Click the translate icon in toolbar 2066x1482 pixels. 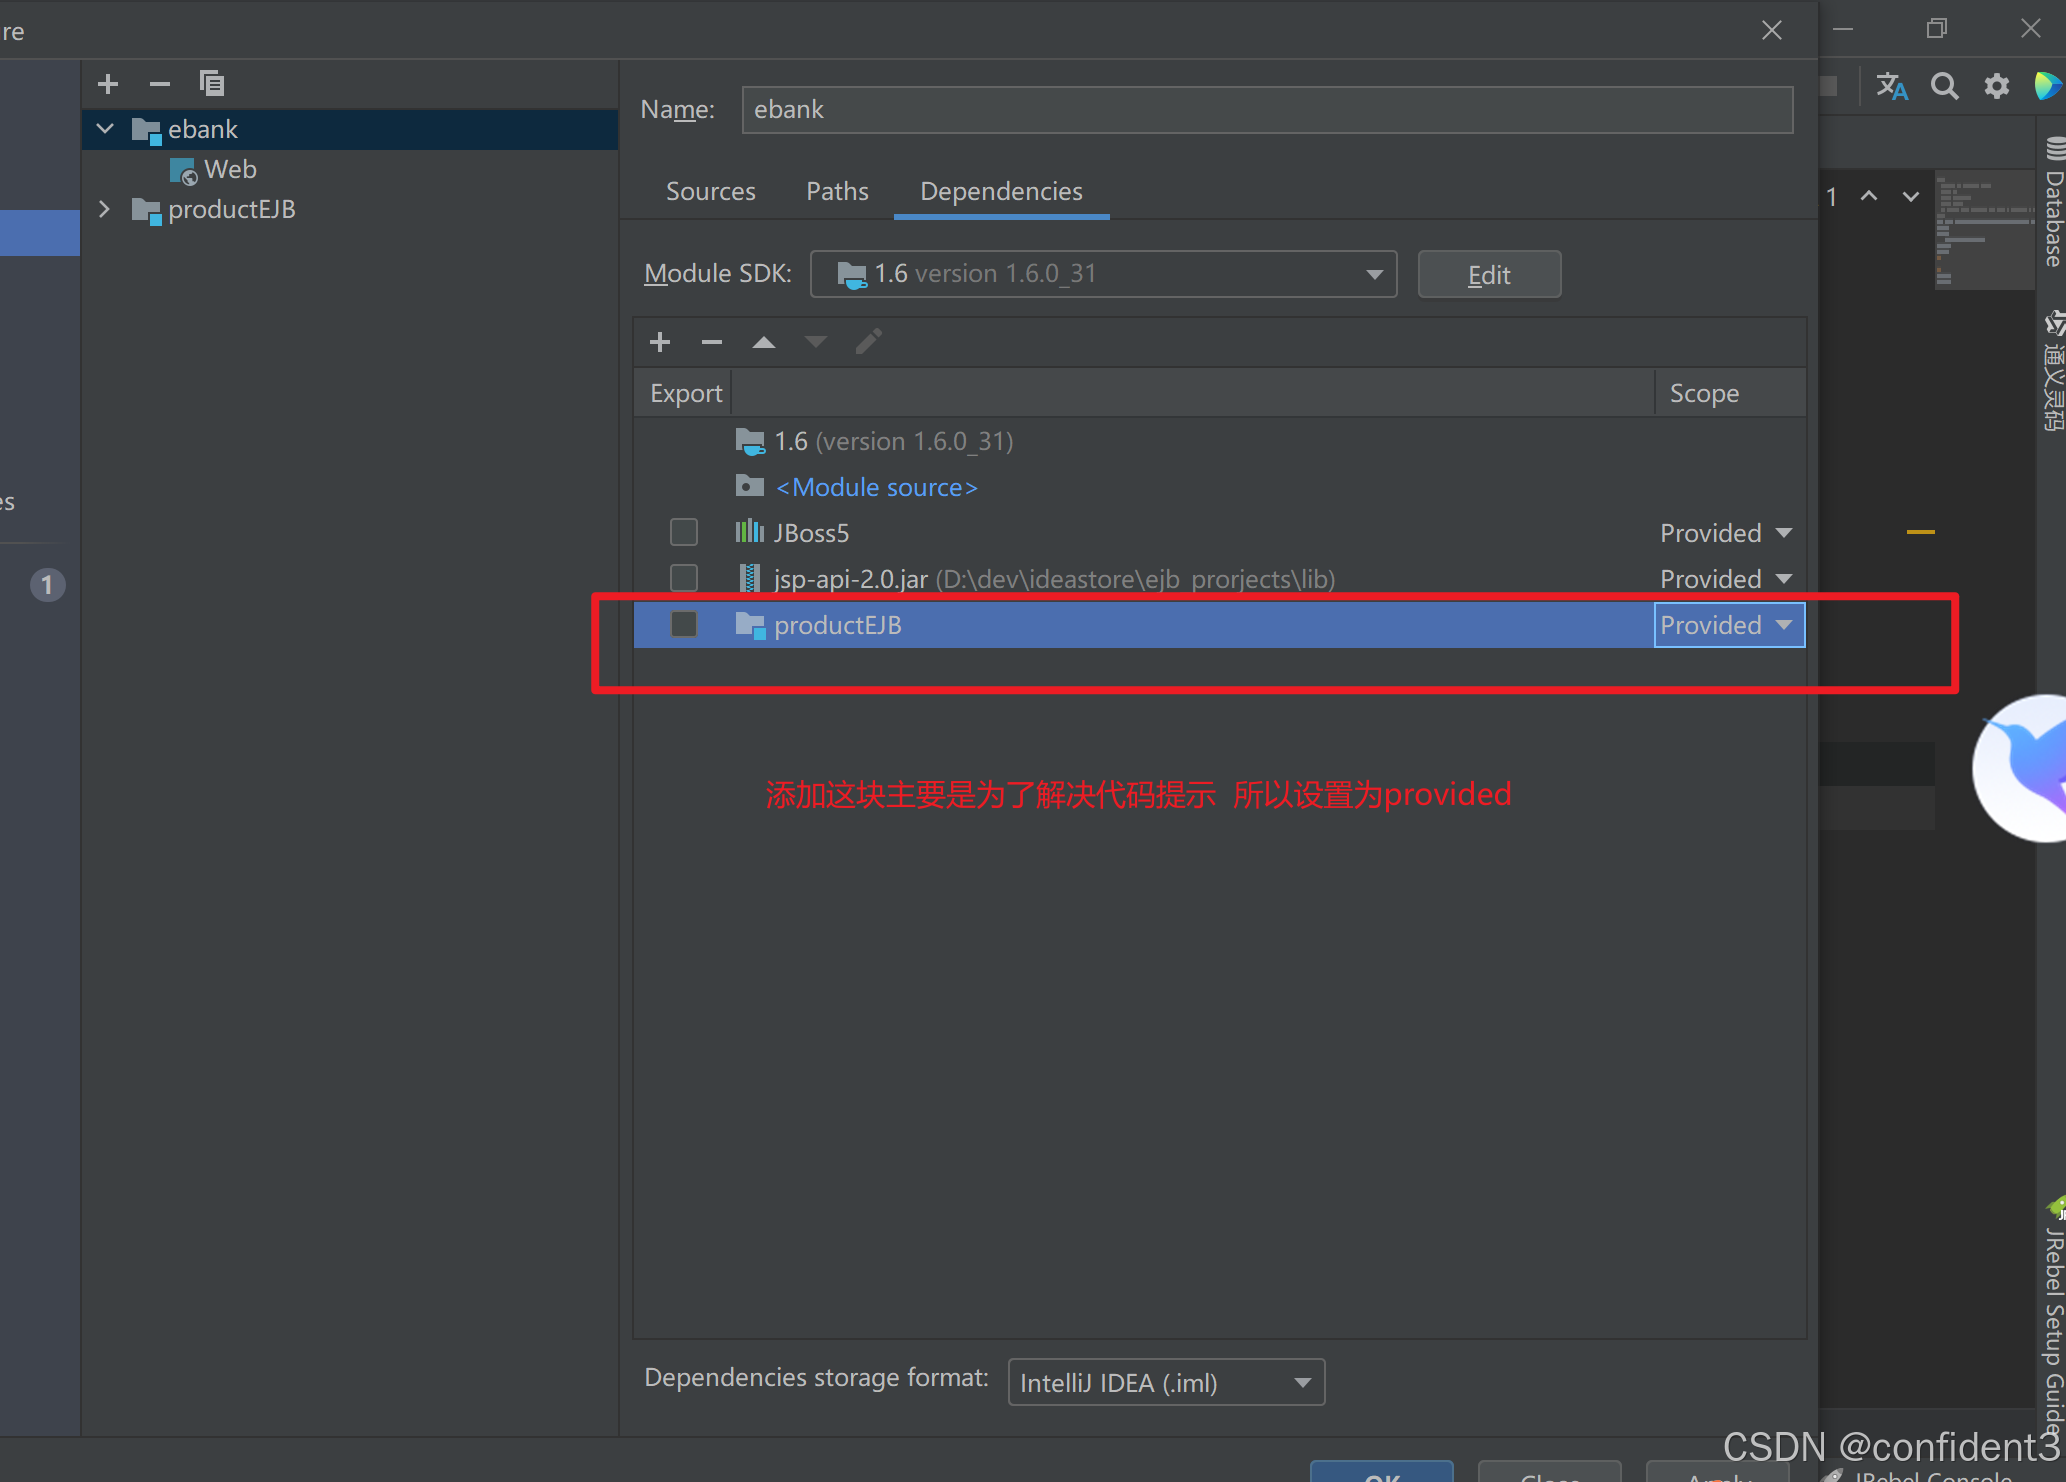pyautogui.click(x=1891, y=86)
